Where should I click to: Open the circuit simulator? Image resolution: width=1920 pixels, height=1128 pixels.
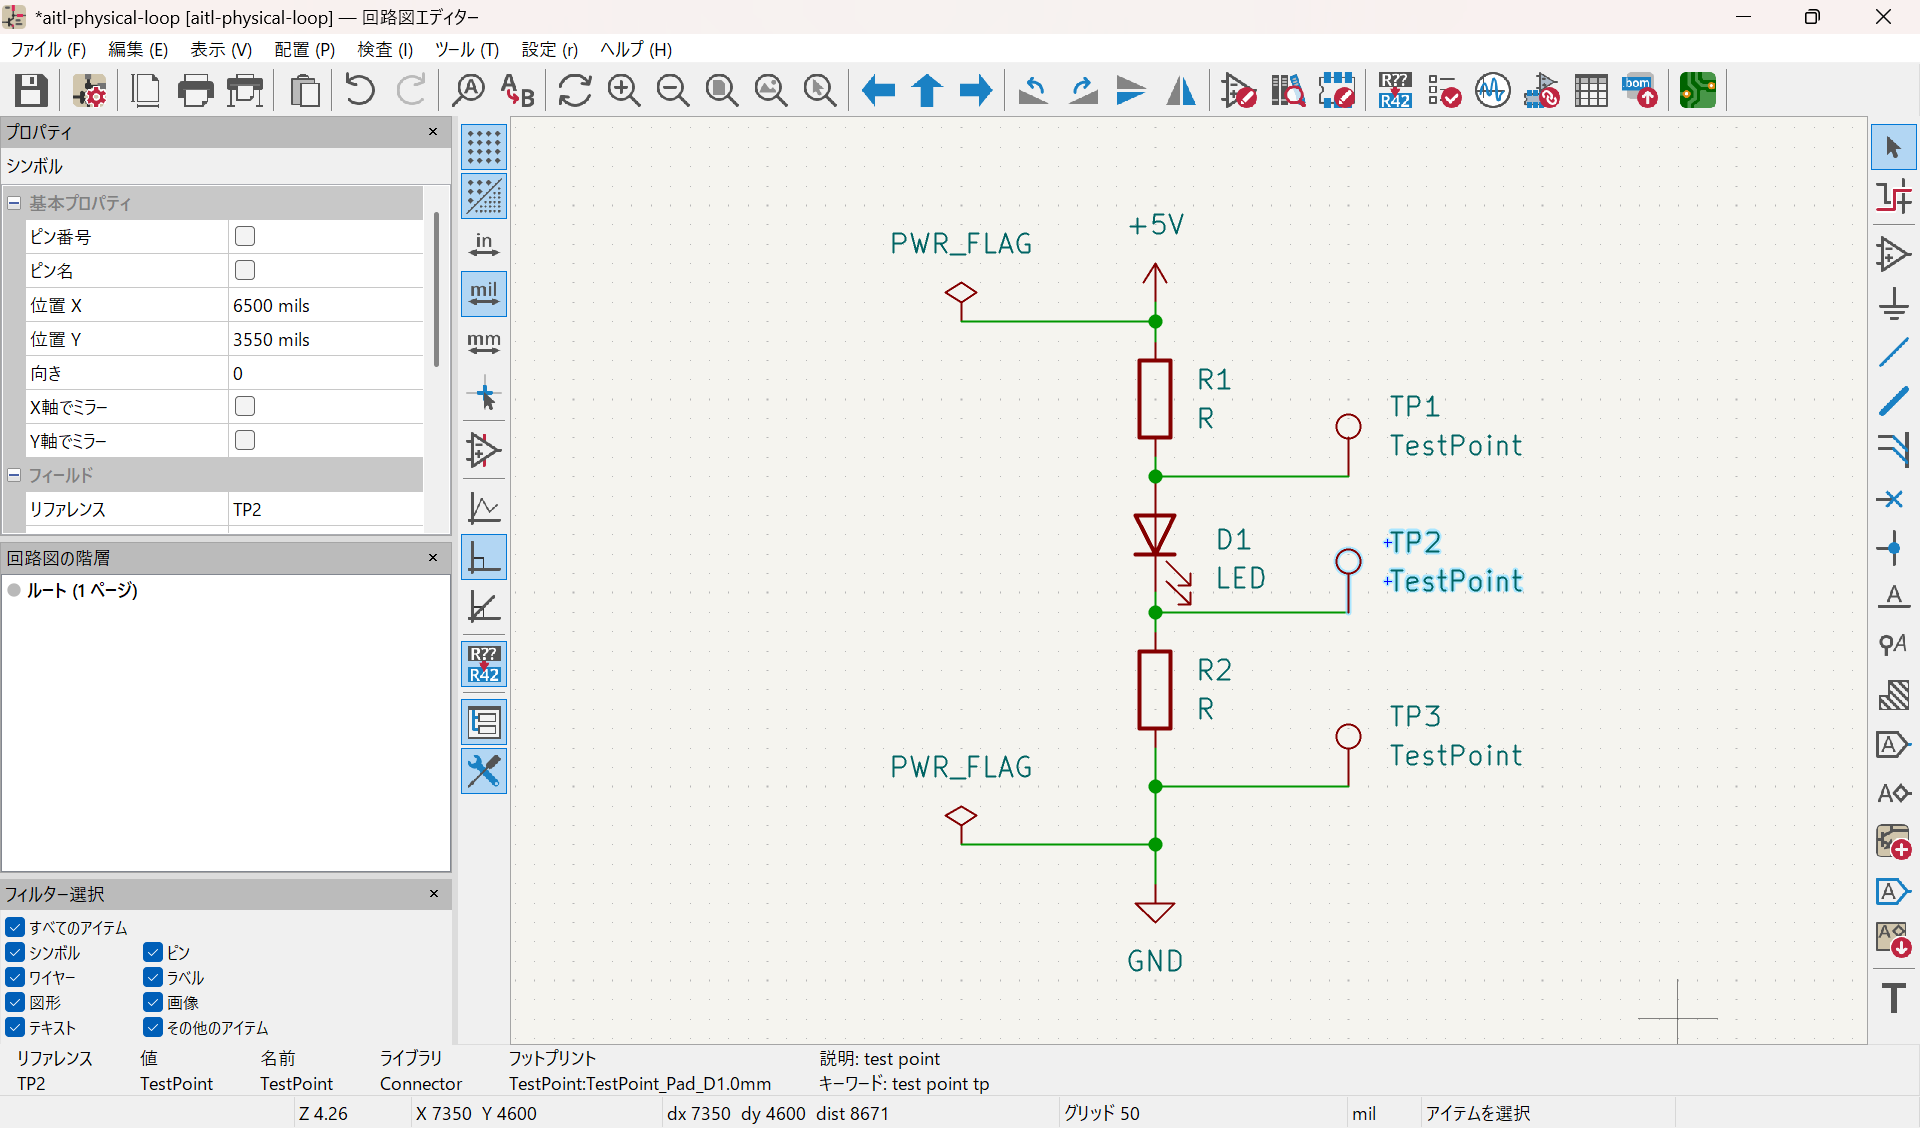(1491, 91)
